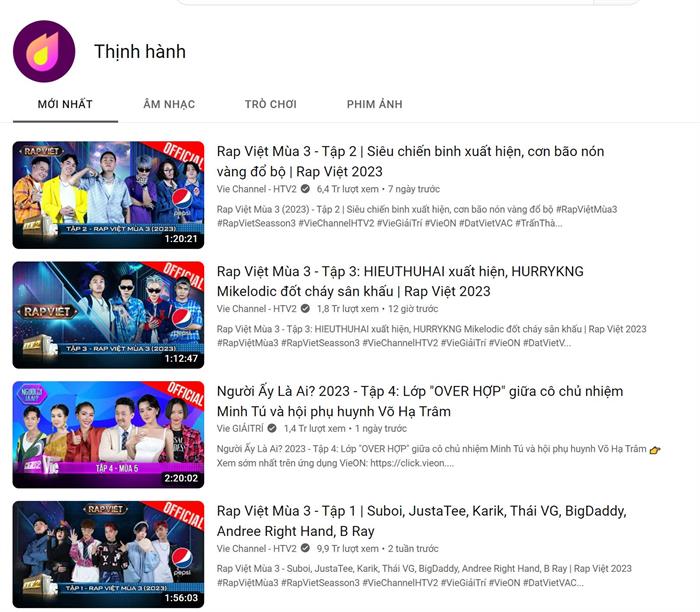Open title Người Ấy Là Ai? 2023 Tập 4
The height and width of the screenshot is (612, 700).
click(x=420, y=401)
